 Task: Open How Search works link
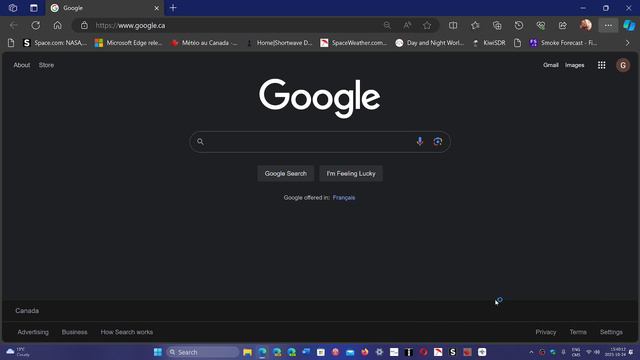click(x=127, y=332)
